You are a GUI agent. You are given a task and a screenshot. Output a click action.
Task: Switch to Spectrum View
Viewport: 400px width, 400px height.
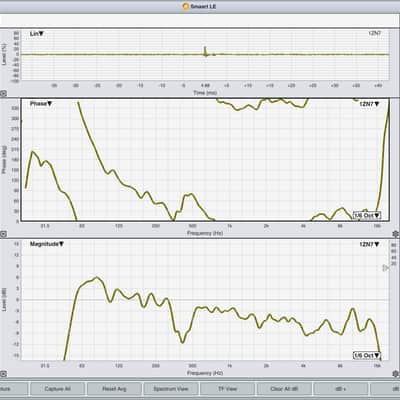pos(171,389)
